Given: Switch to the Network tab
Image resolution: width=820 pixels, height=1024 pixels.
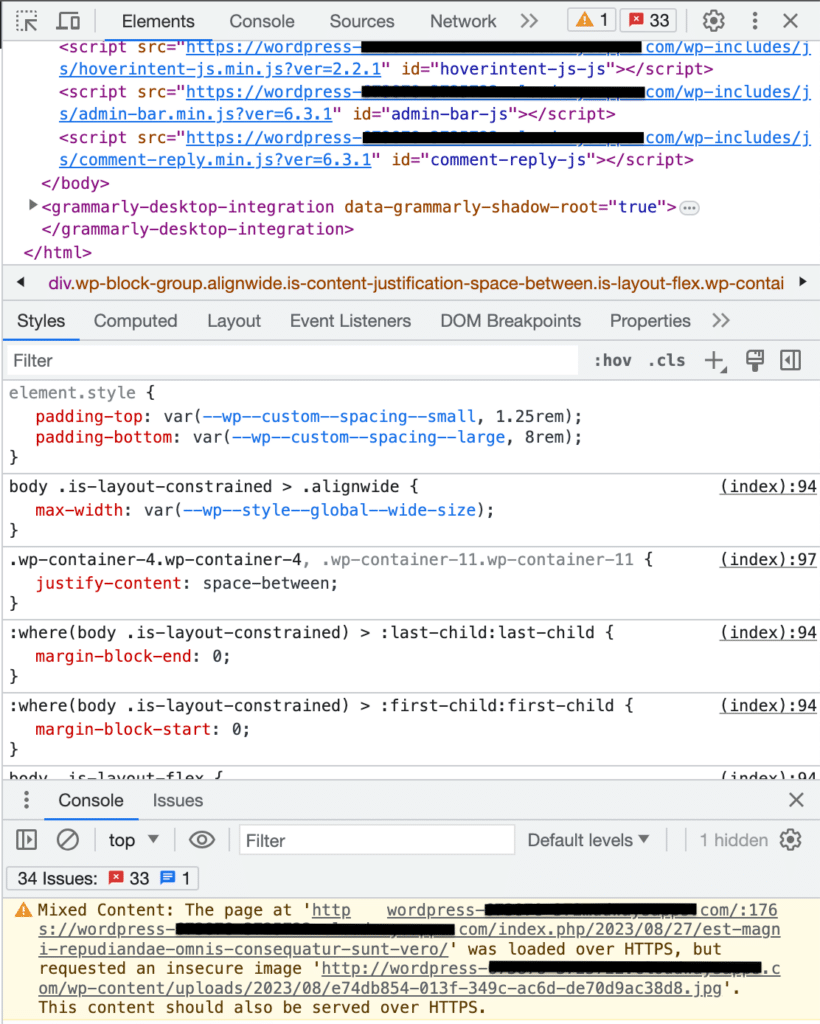Looking at the screenshot, I should (463, 21).
